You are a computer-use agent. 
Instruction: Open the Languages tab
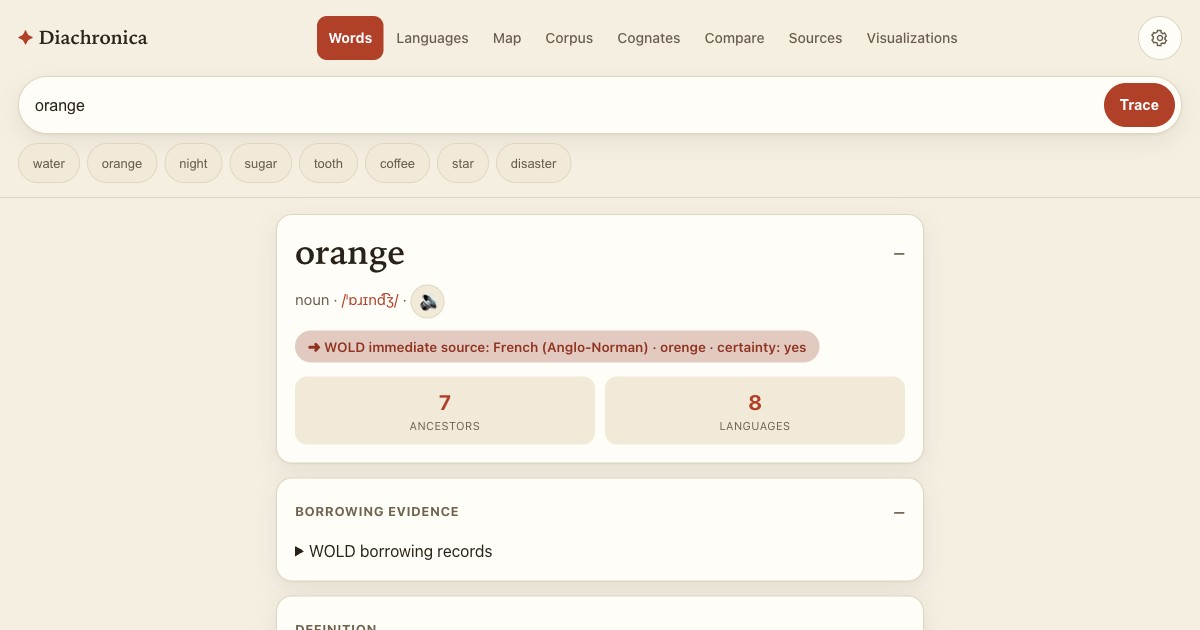coord(432,38)
